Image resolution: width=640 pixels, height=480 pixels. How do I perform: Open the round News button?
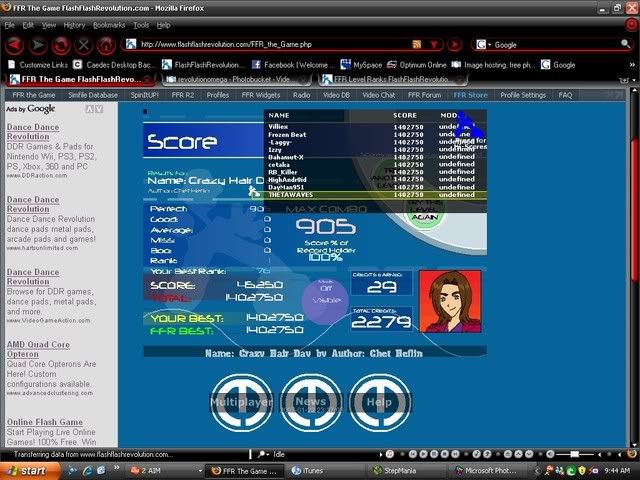310,401
